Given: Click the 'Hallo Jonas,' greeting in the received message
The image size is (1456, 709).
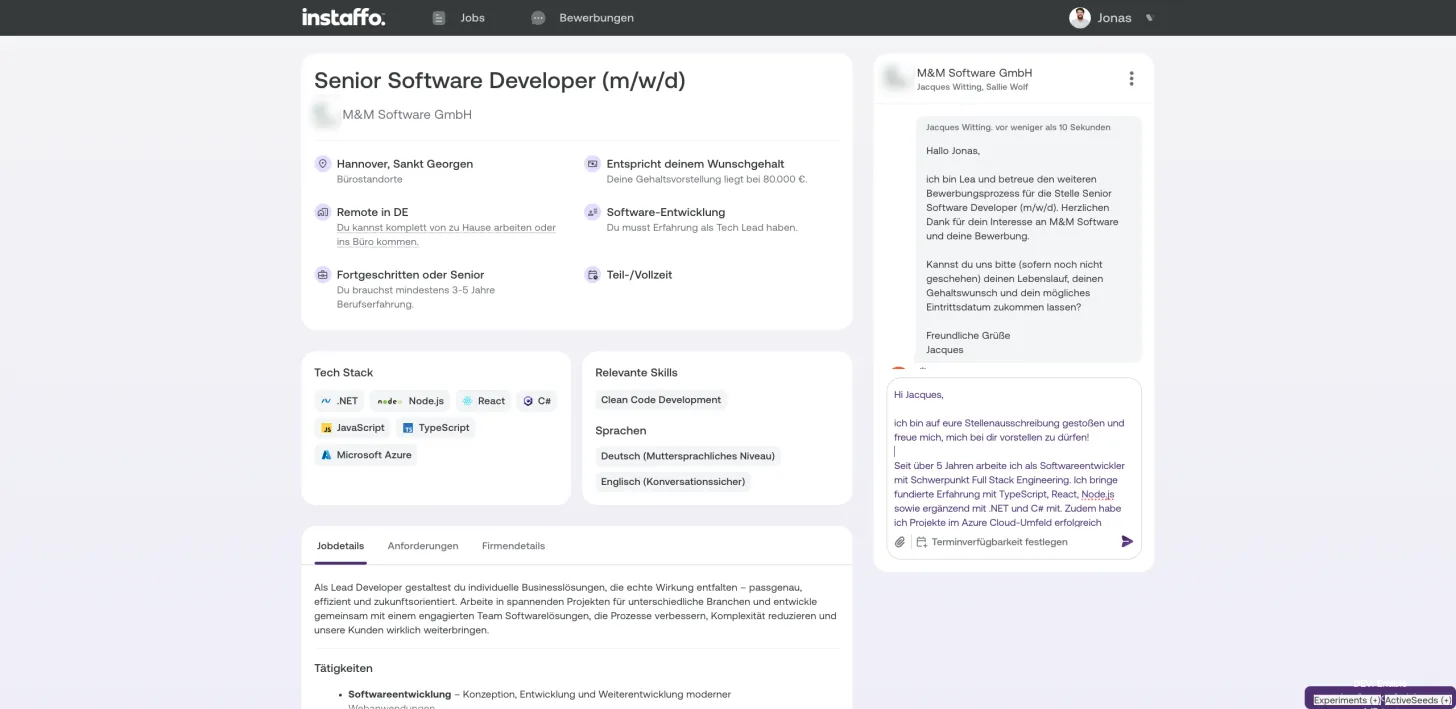Looking at the screenshot, I should coord(953,151).
